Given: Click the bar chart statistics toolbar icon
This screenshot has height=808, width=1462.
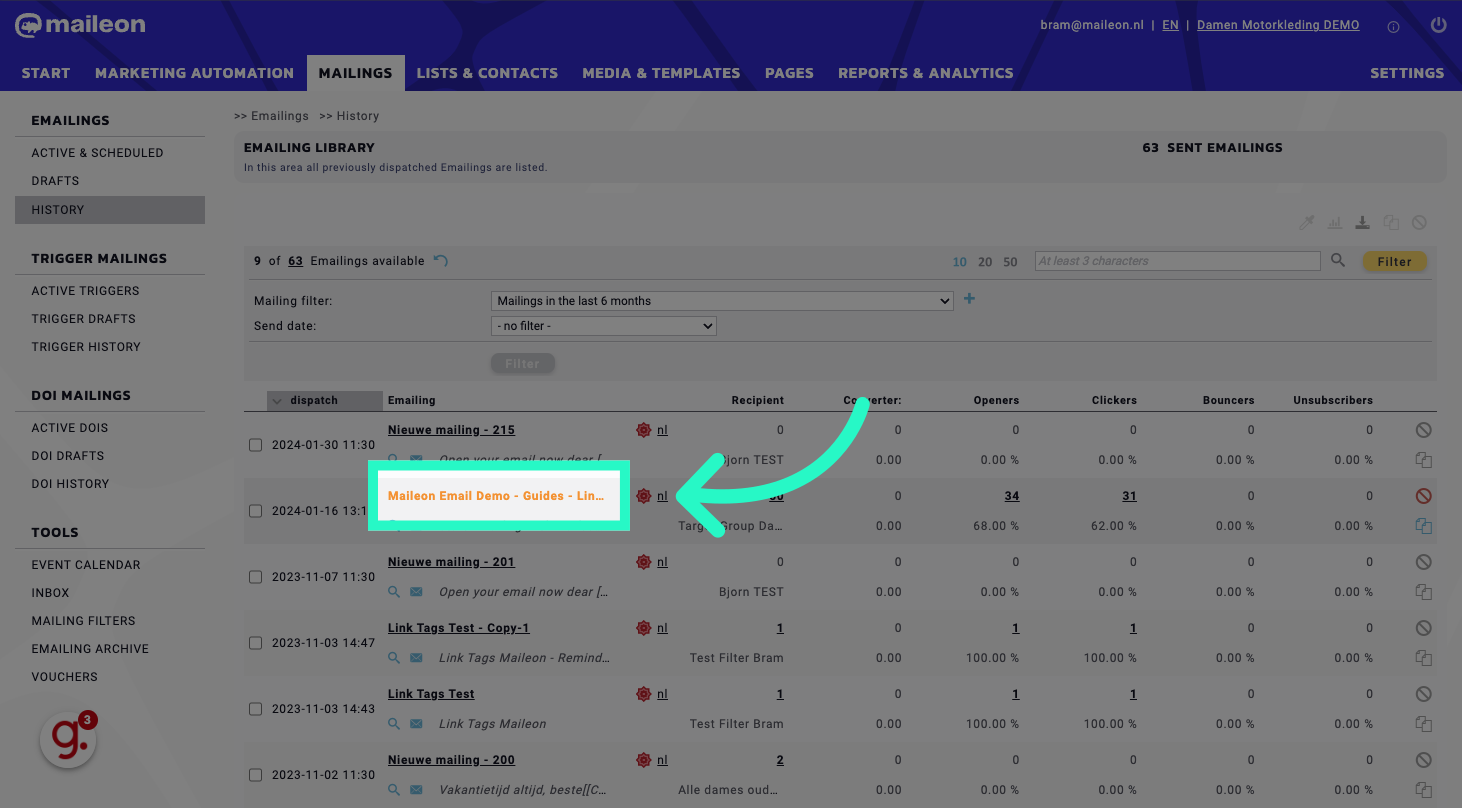Looking at the screenshot, I should coord(1334,223).
